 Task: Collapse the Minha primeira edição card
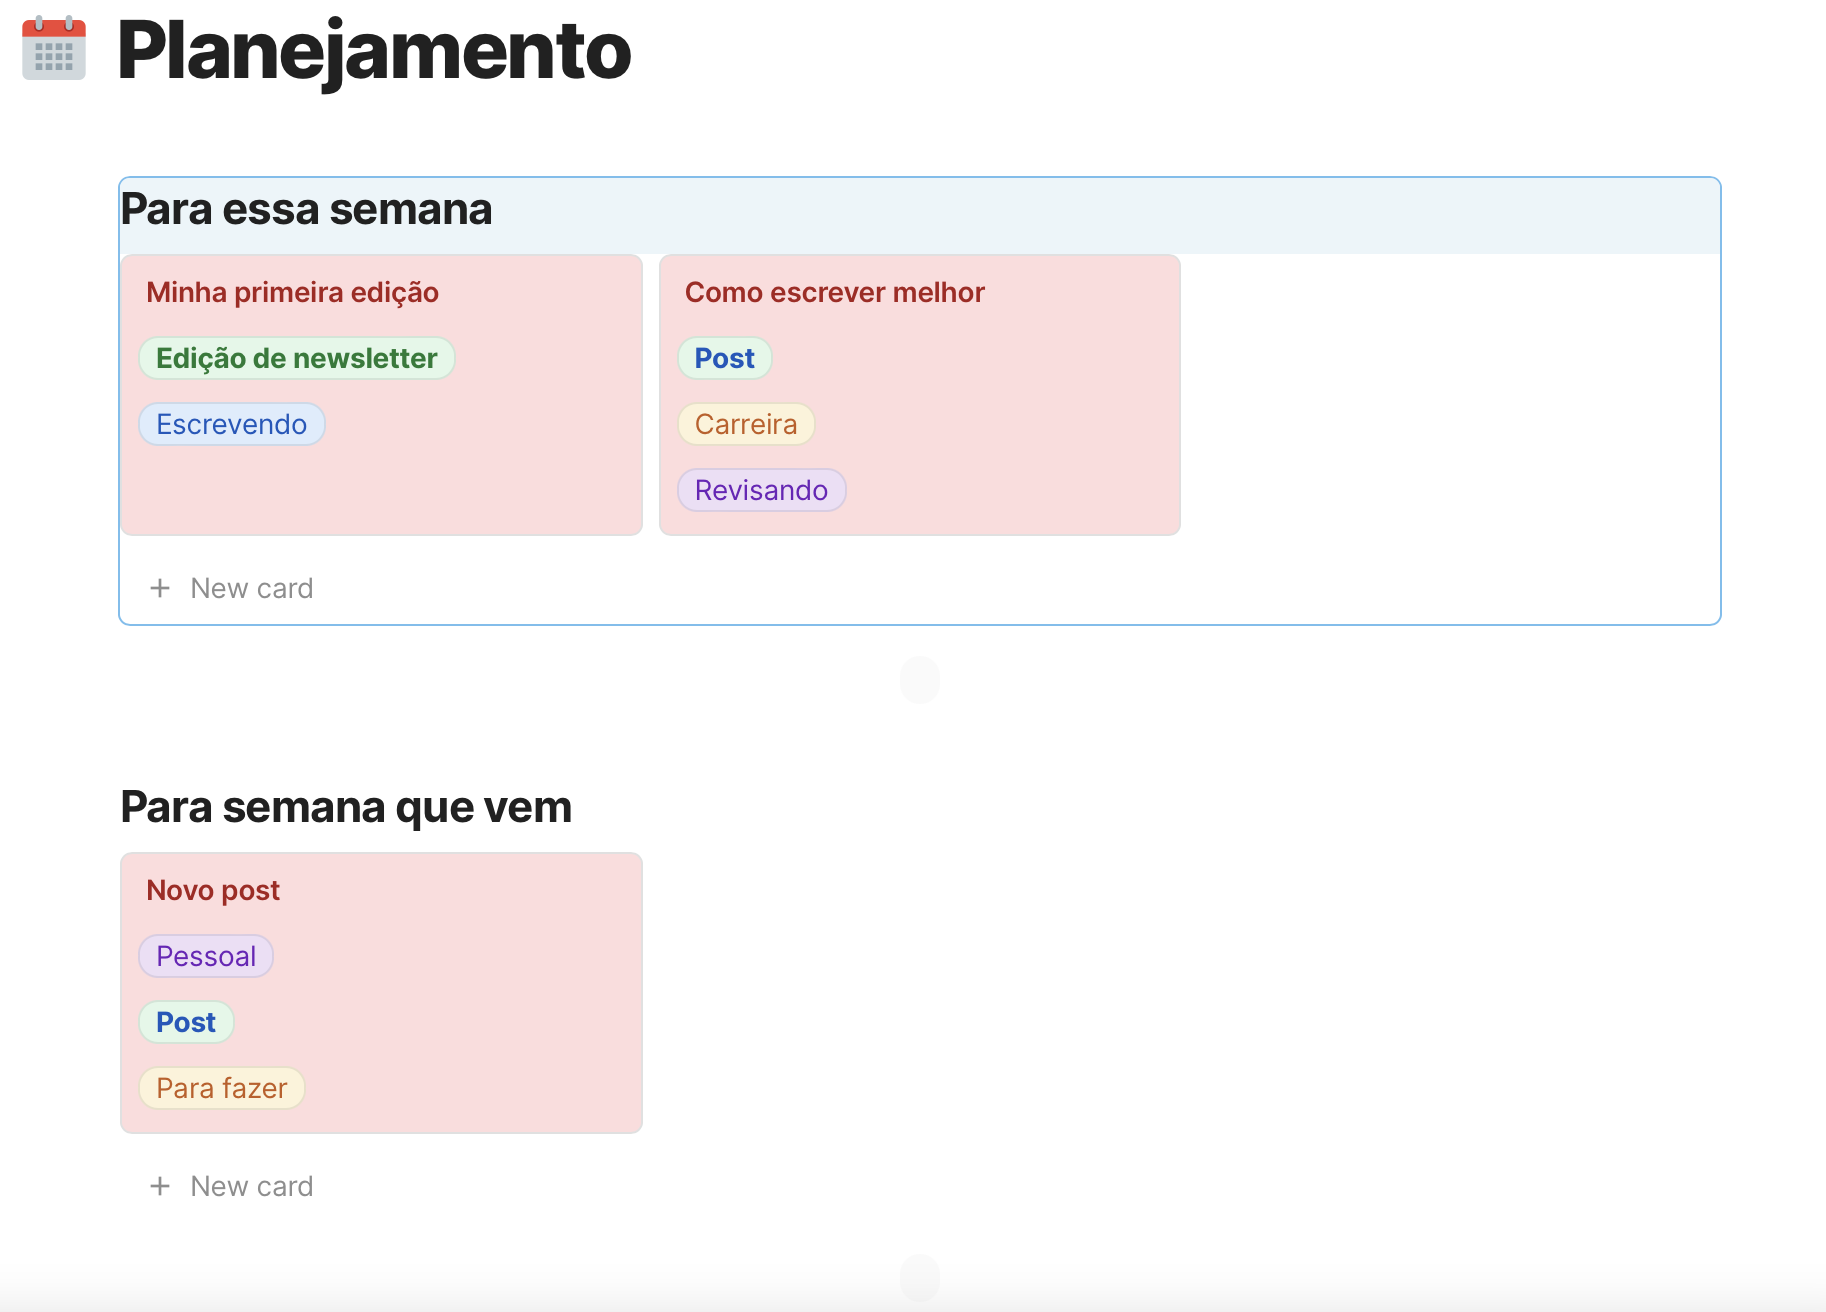(292, 292)
